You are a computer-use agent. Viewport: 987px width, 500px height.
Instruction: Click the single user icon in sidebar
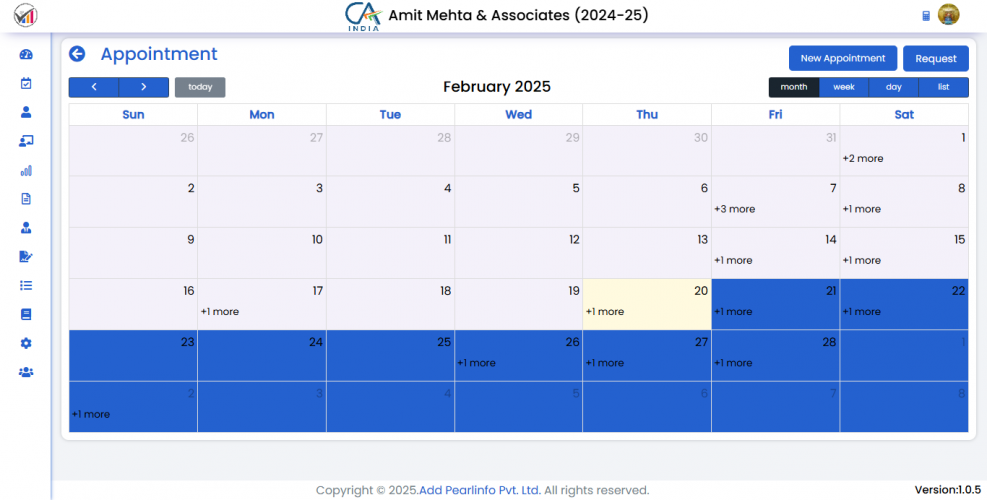(26, 112)
